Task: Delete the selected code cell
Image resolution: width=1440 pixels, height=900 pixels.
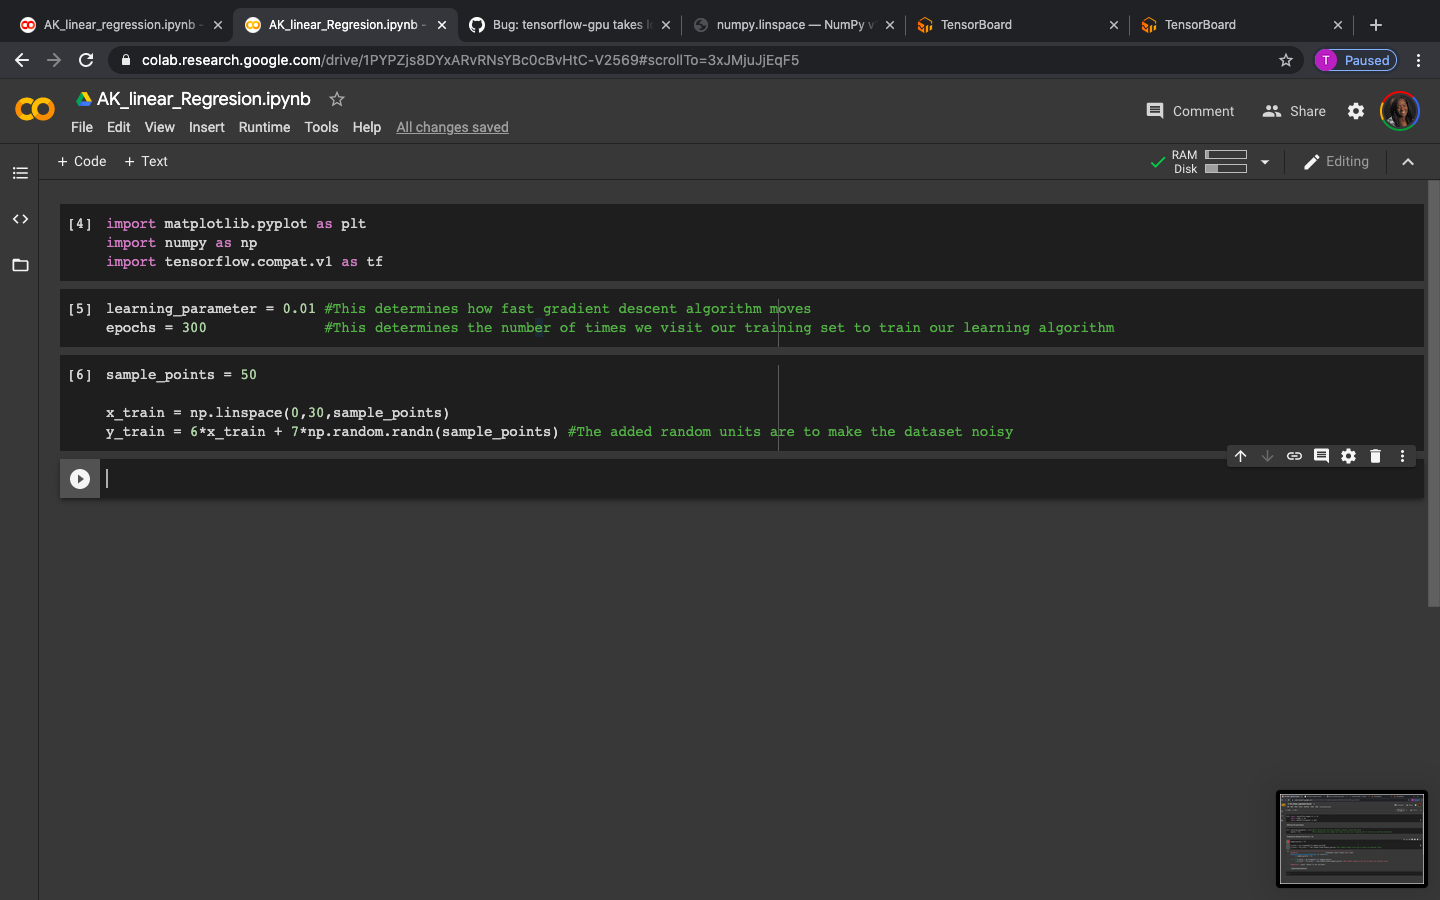Action: click(1375, 456)
